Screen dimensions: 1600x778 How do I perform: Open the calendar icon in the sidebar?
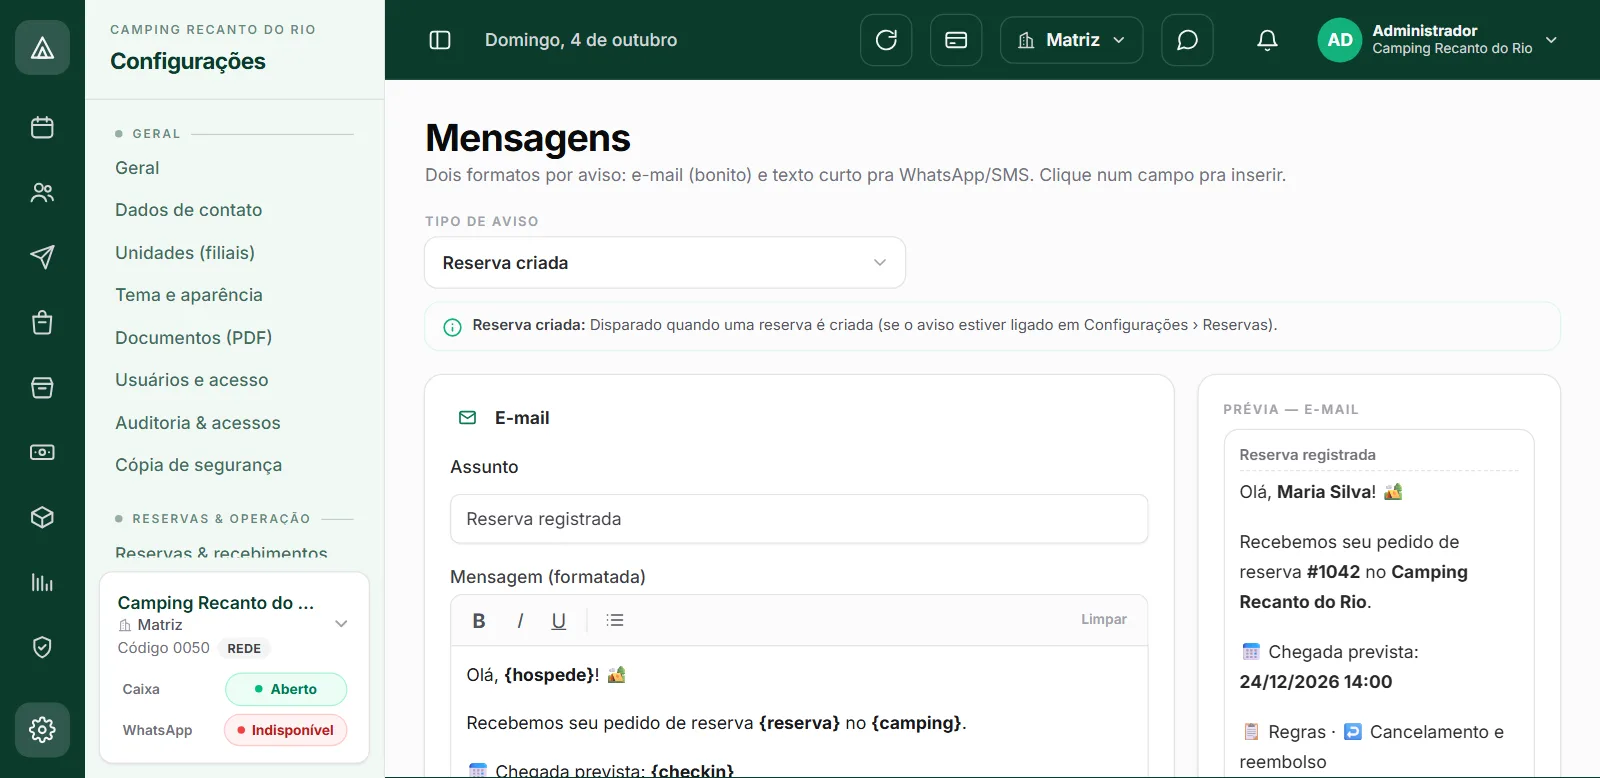42,127
